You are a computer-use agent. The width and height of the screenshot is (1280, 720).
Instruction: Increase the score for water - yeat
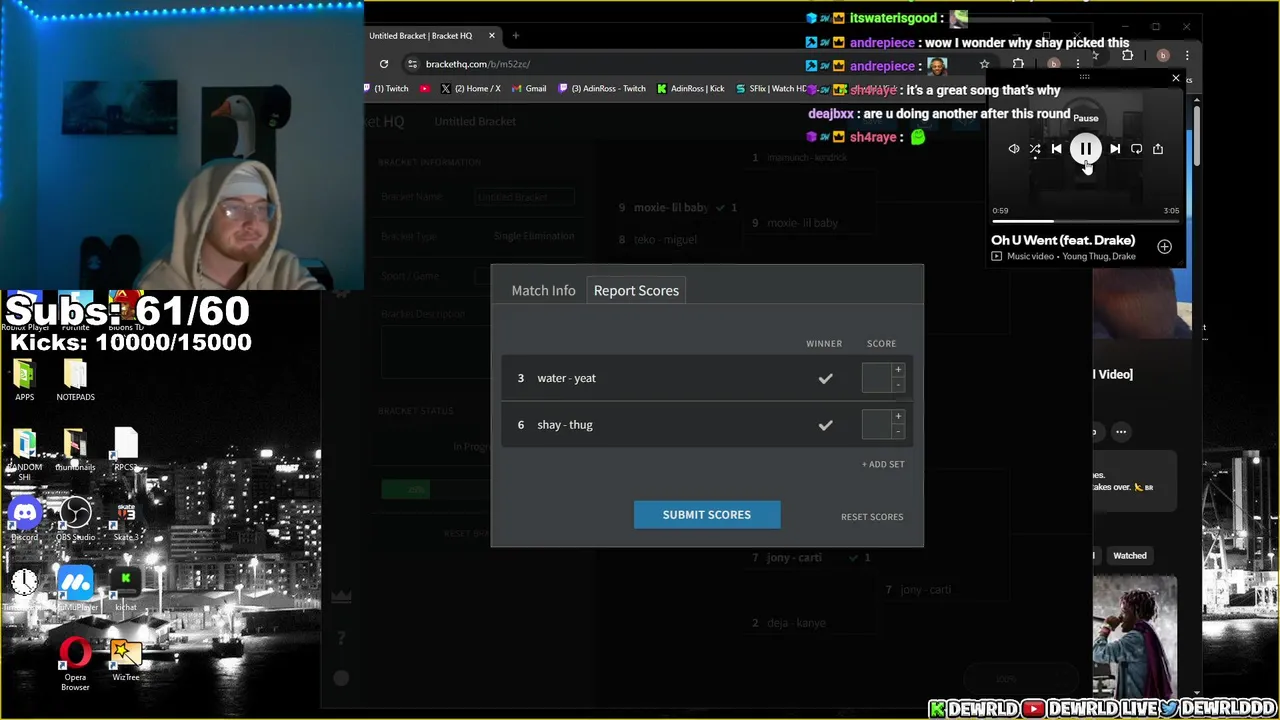click(898, 370)
